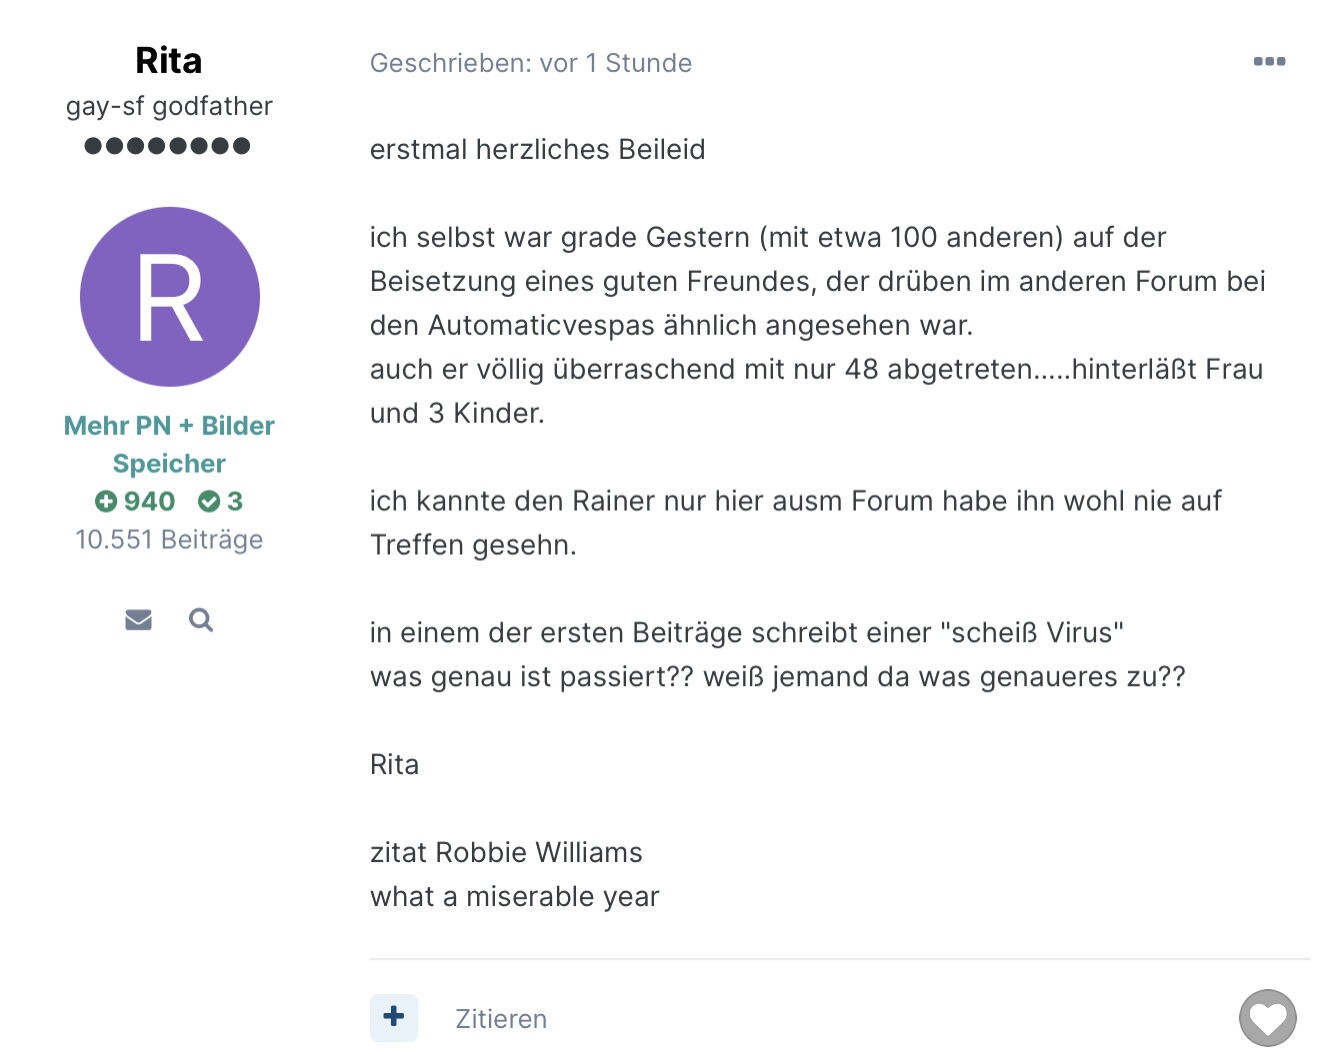Open the 'Geschrieben: vor 1 Stunde' timestamp link
The height and width of the screenshot is (1054, 1337).
(x=530, y=63)
